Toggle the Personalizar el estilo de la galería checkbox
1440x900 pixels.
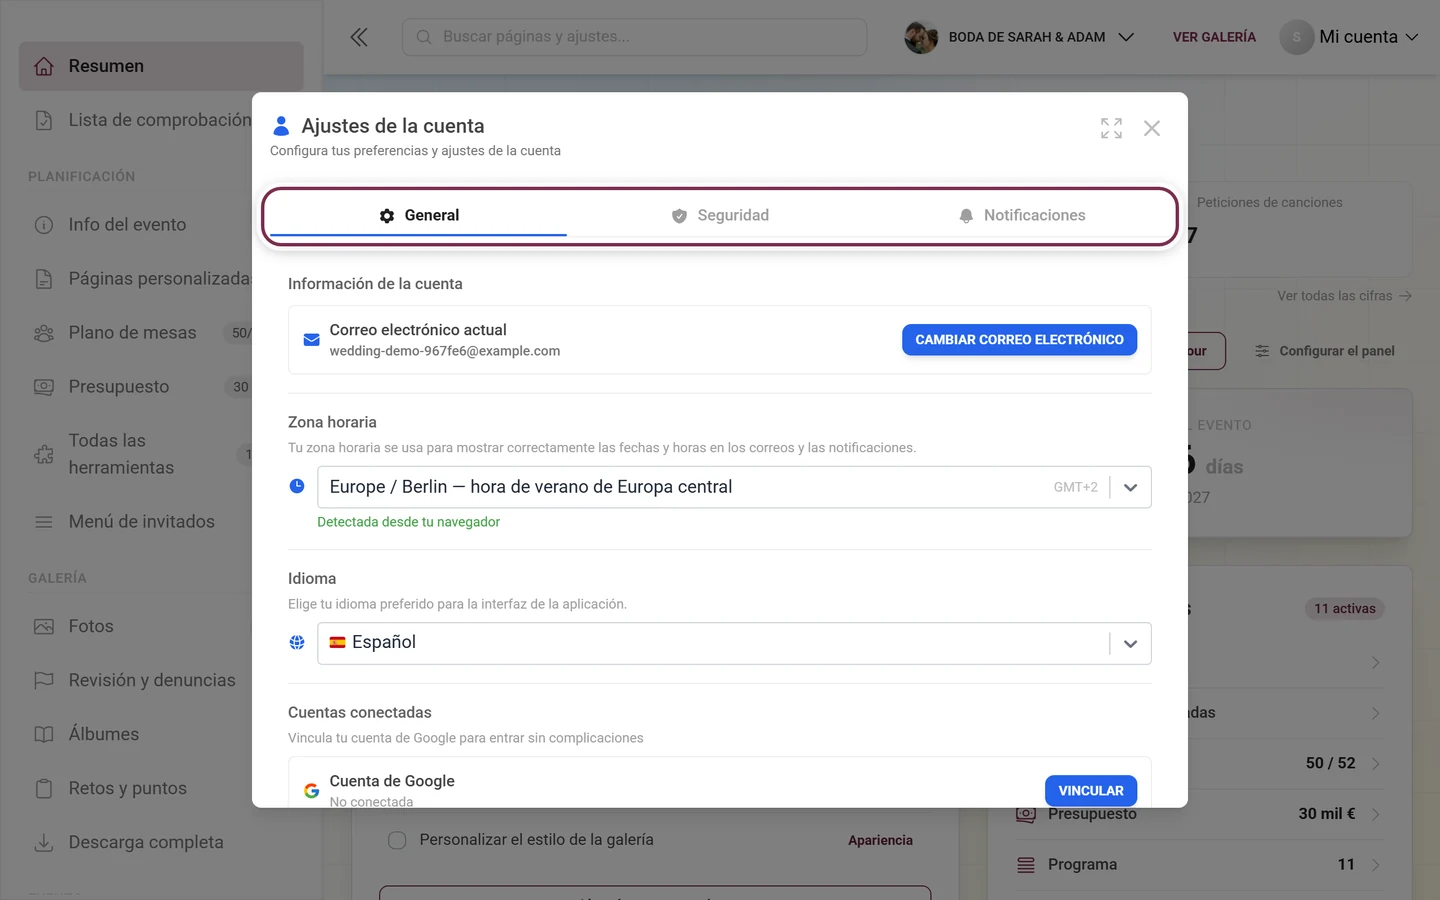click(397, 840)
